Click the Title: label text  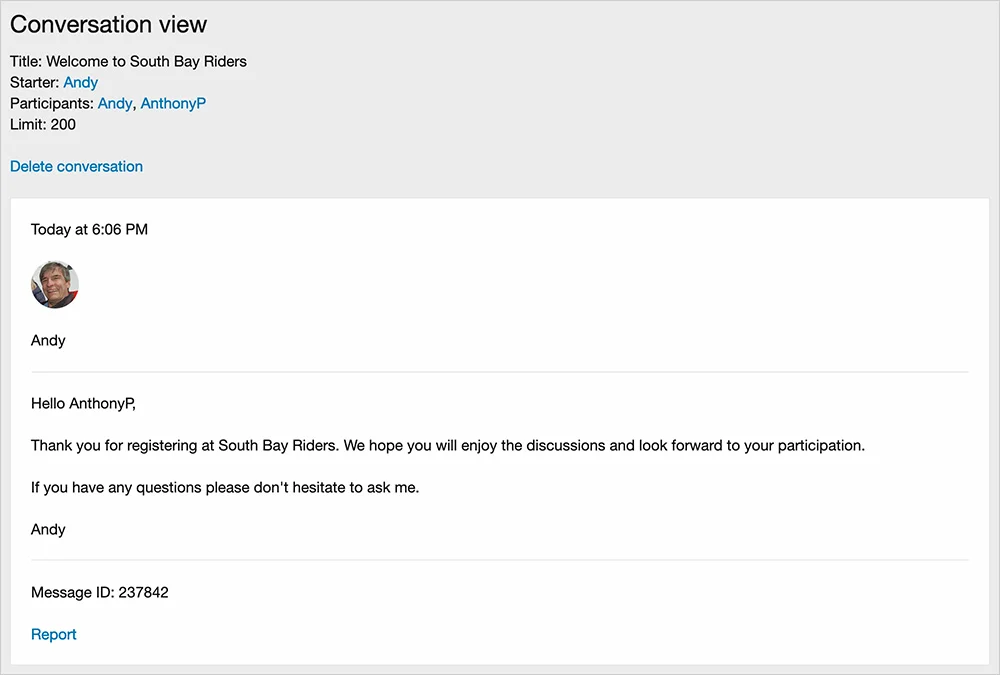click(x=26, y=62)
